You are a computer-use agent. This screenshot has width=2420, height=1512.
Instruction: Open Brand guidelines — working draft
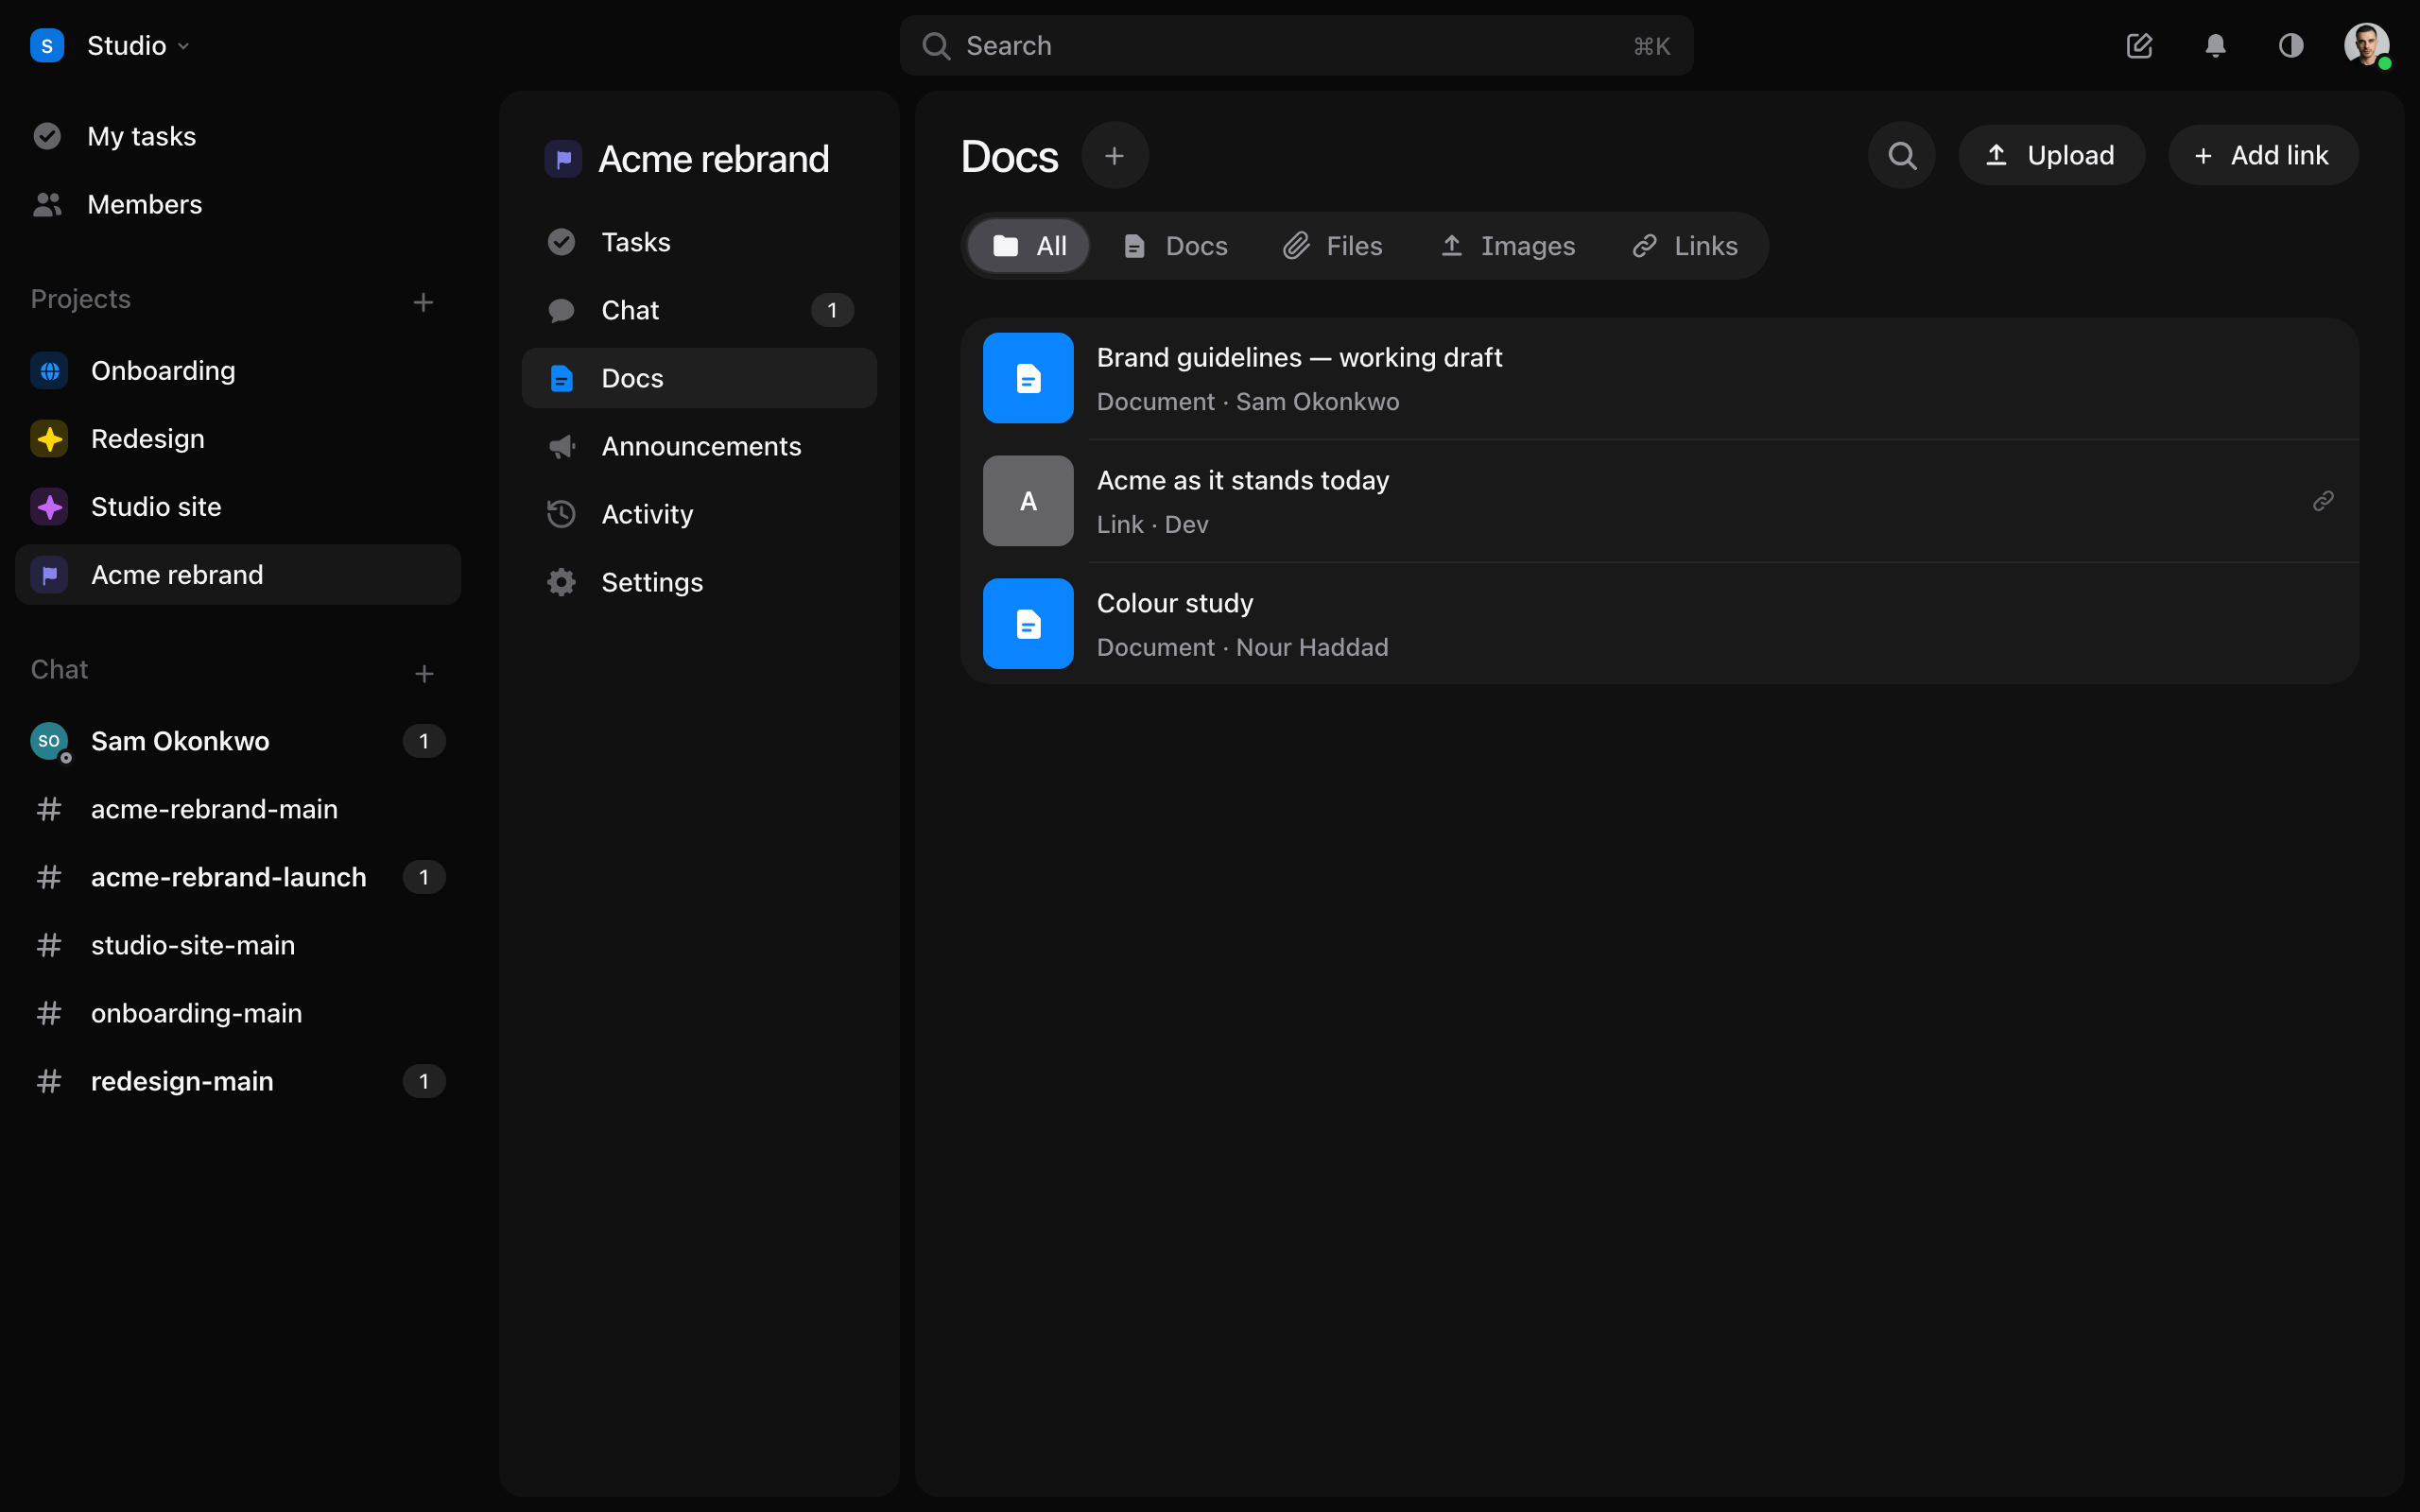1659,379
